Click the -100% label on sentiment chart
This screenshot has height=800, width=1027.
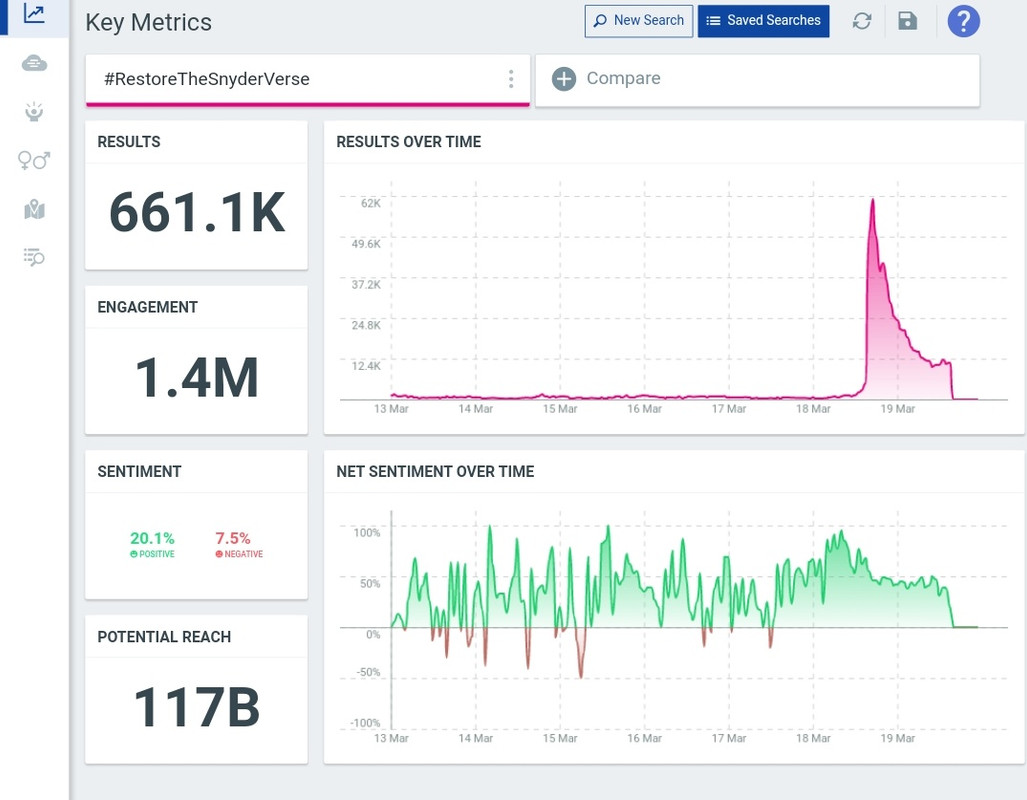point(365,723)
